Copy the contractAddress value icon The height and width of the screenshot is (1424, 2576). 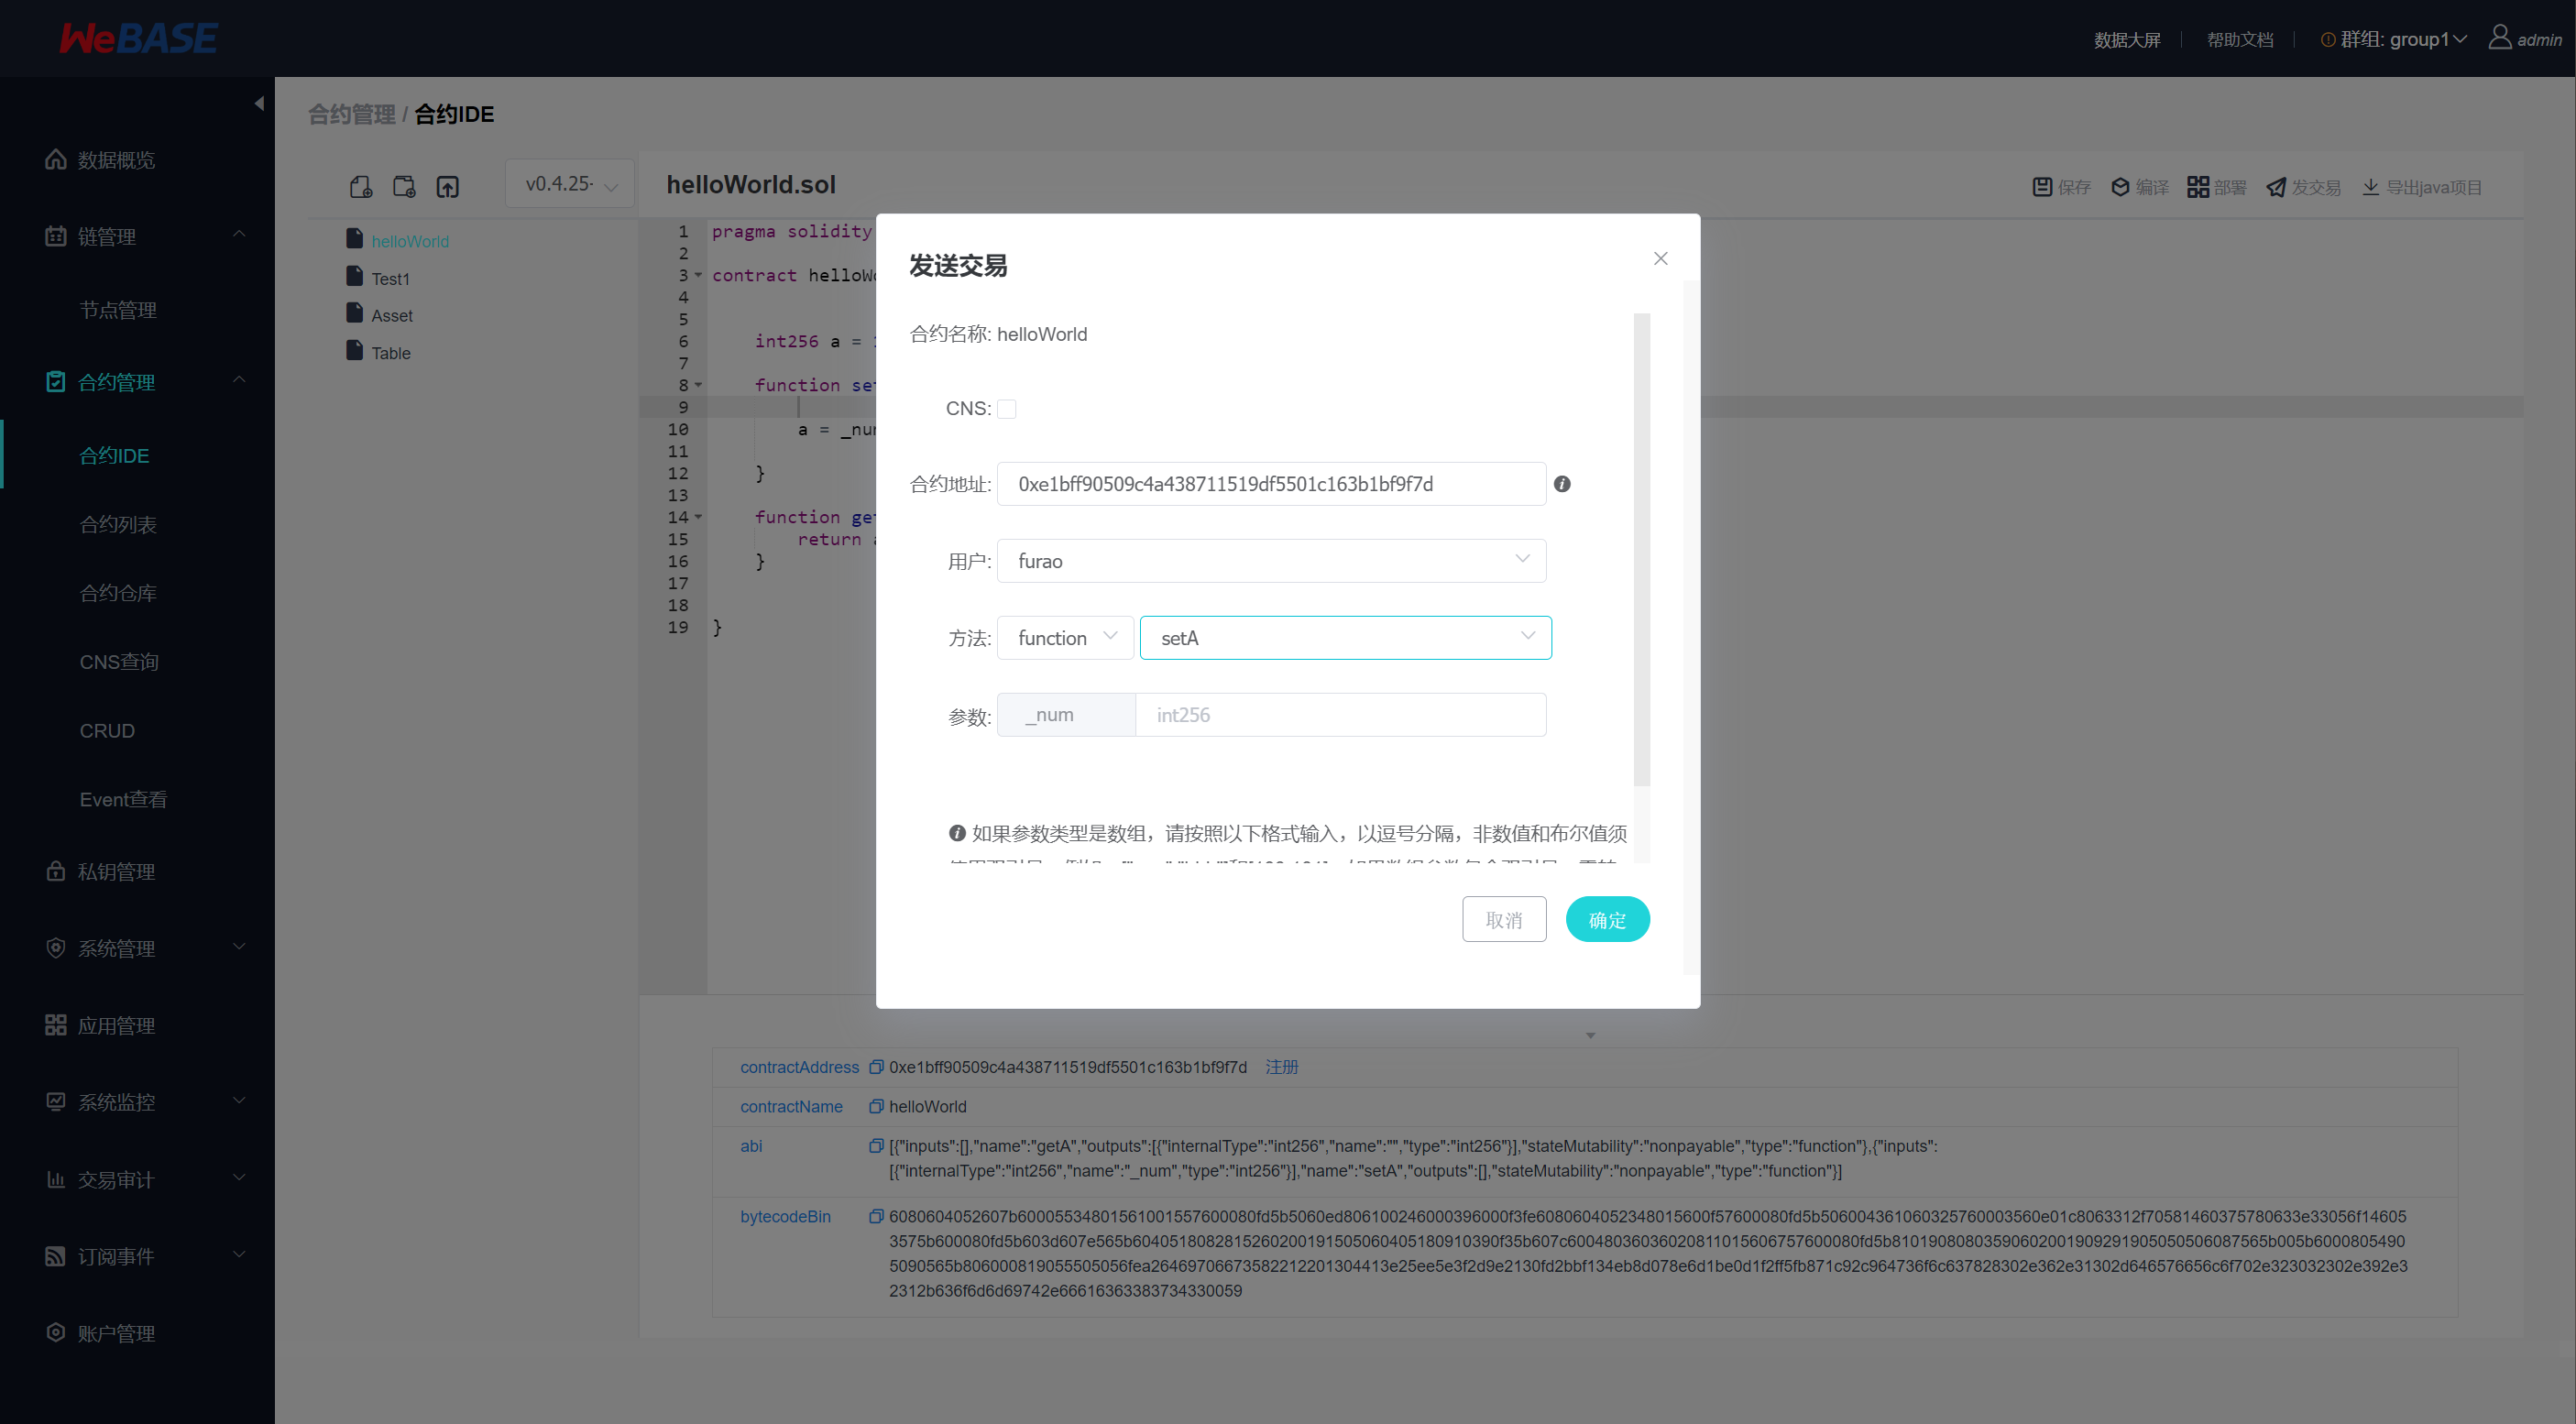(x=876, y=1067)
